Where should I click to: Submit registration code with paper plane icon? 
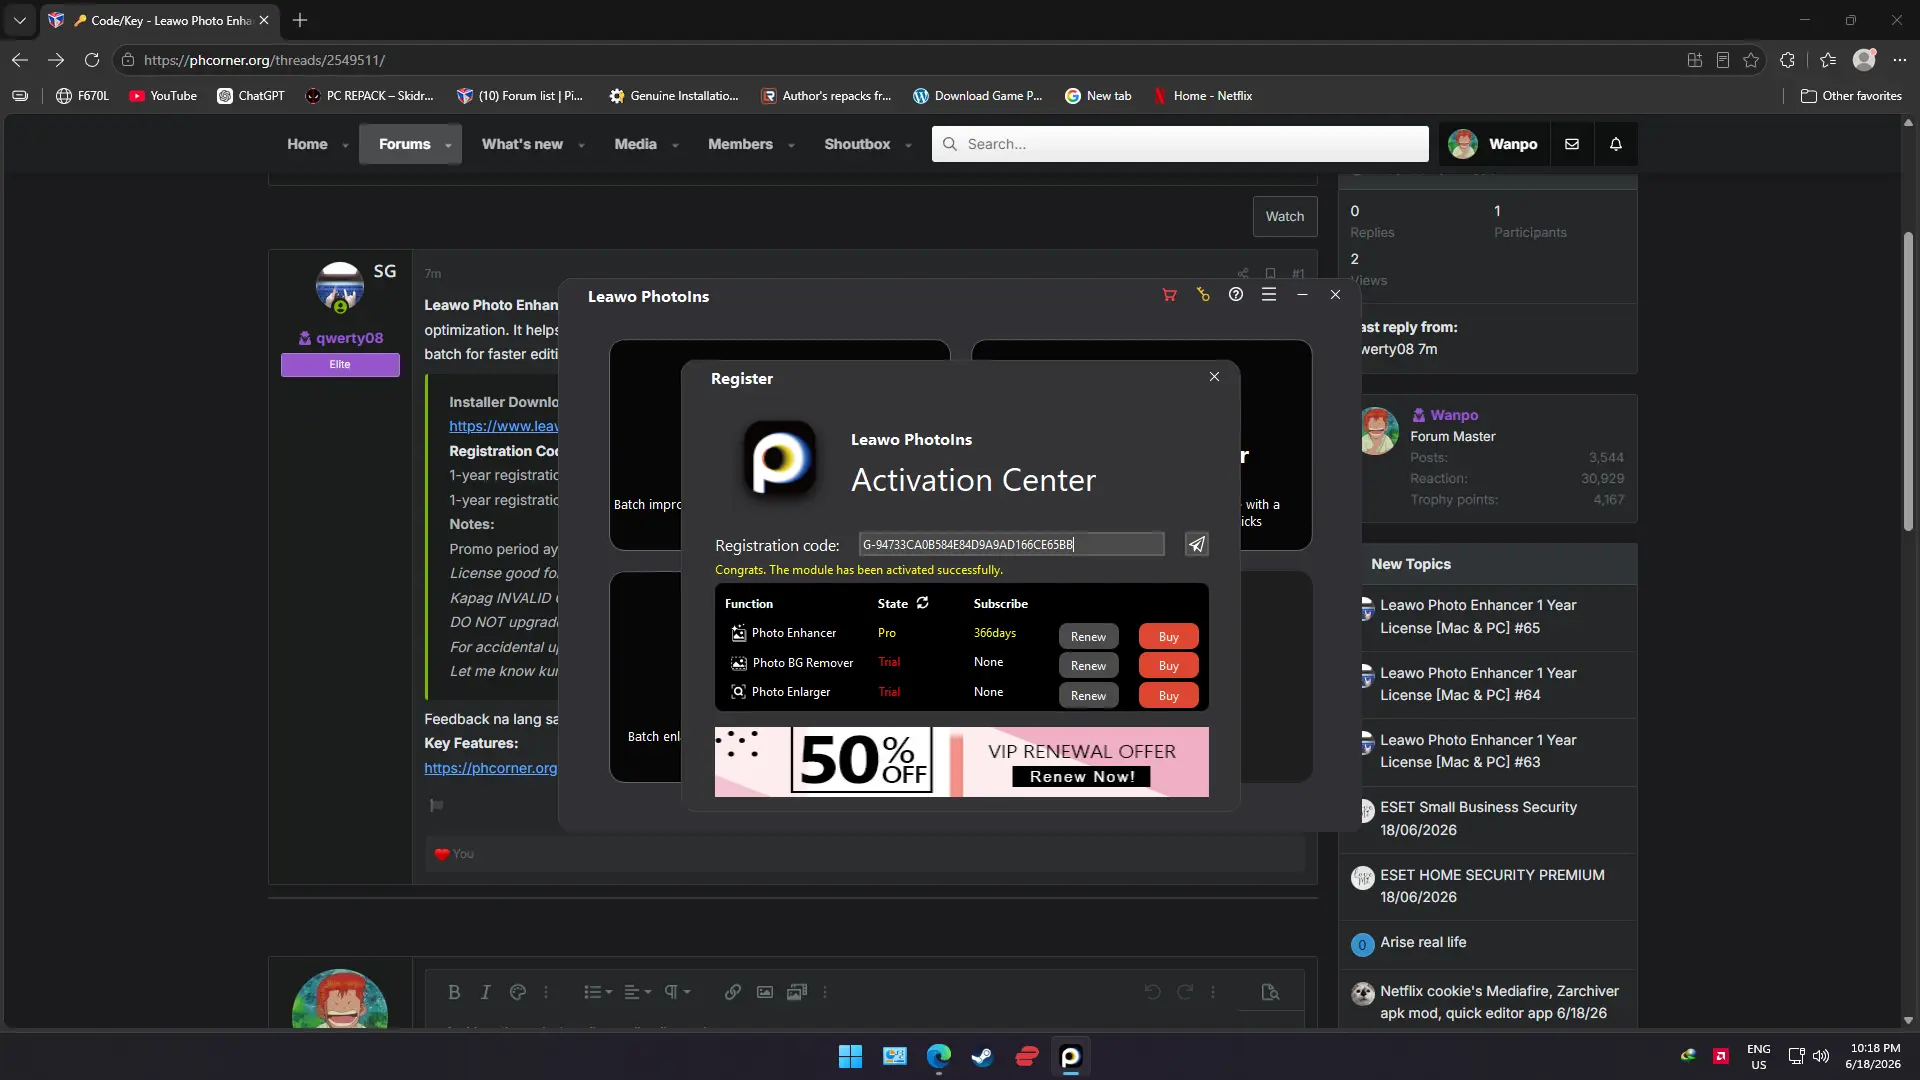coord(1196,544)
